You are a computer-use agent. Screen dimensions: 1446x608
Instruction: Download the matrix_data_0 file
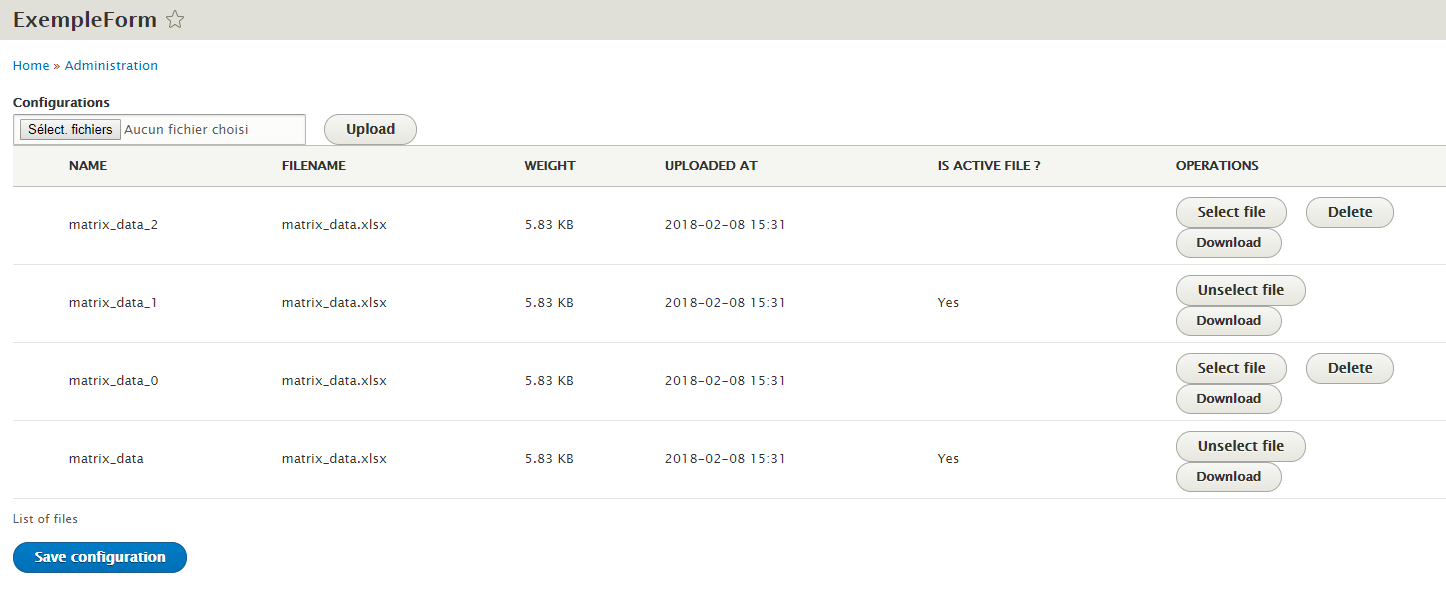[x=1228, y=398]
